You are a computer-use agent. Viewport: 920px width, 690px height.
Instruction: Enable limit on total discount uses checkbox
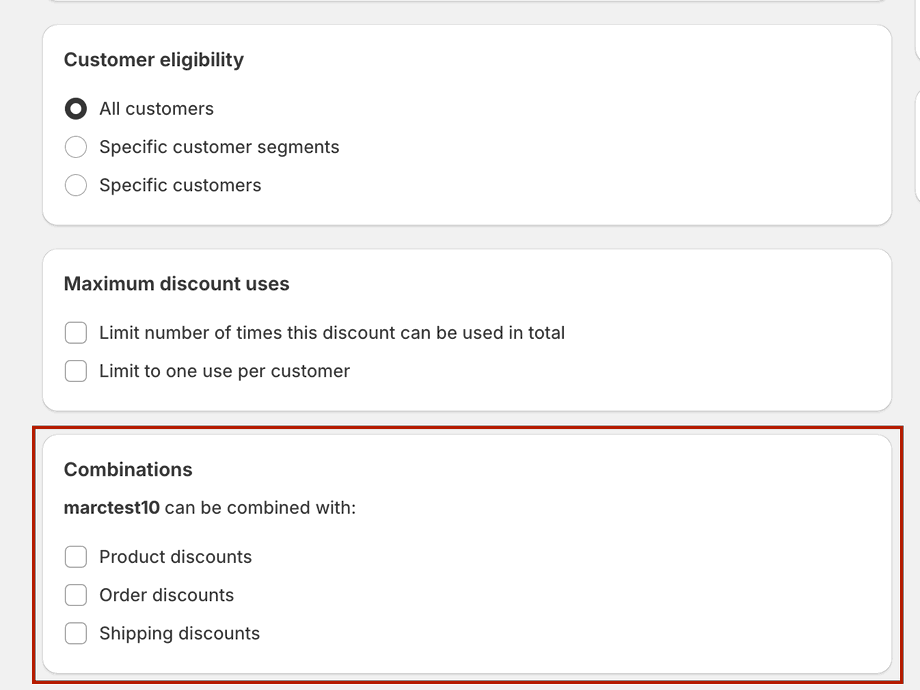pyautogui.click(x=76, y=333)
